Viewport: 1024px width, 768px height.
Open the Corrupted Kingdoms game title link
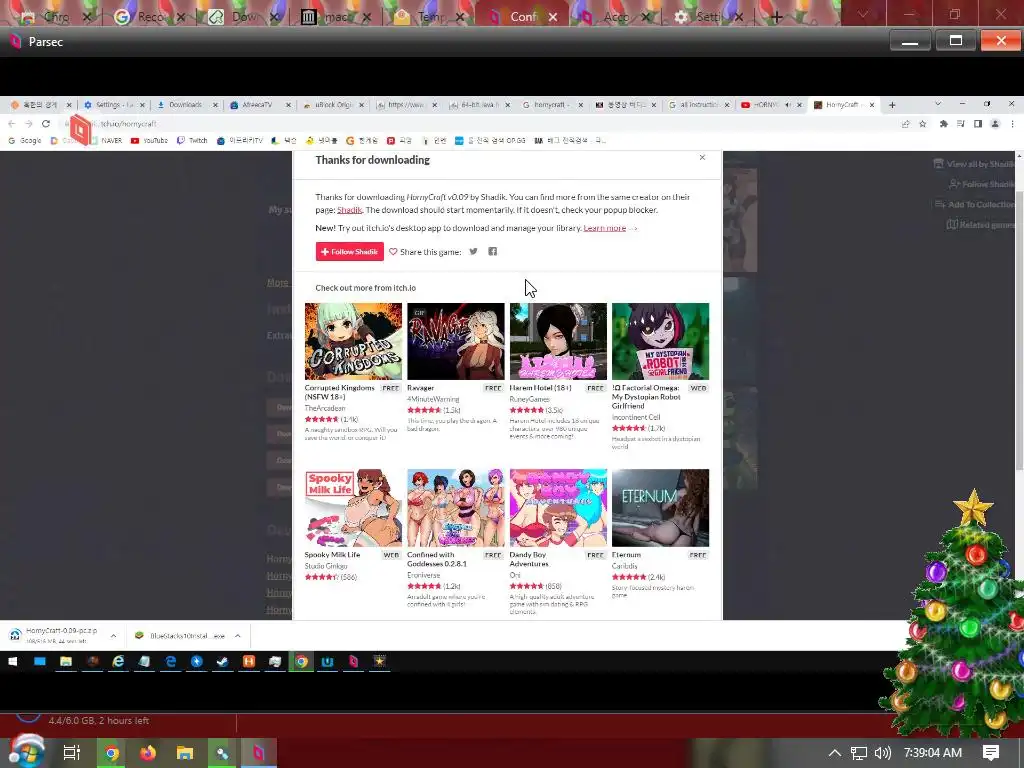pyautogui.click(x=340, y=392)
